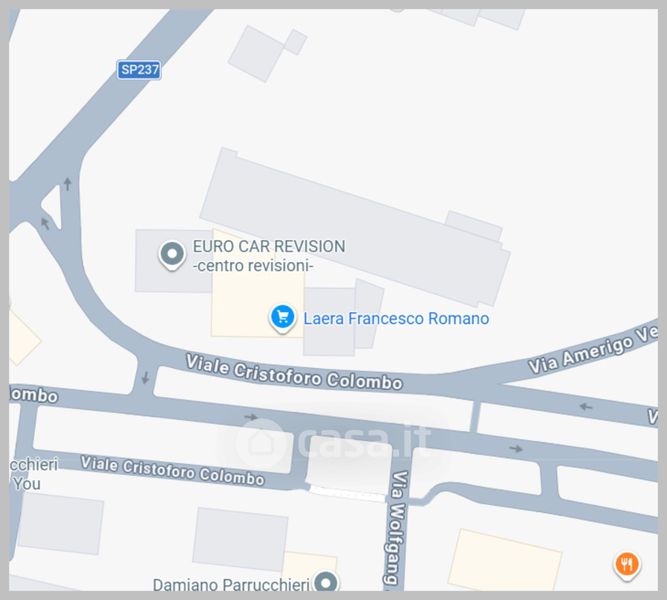Image resolution: width=667 pixels, height=600 pixels.
Task: Click the long grey building north of Laera
Action: (x=355, y=227)
